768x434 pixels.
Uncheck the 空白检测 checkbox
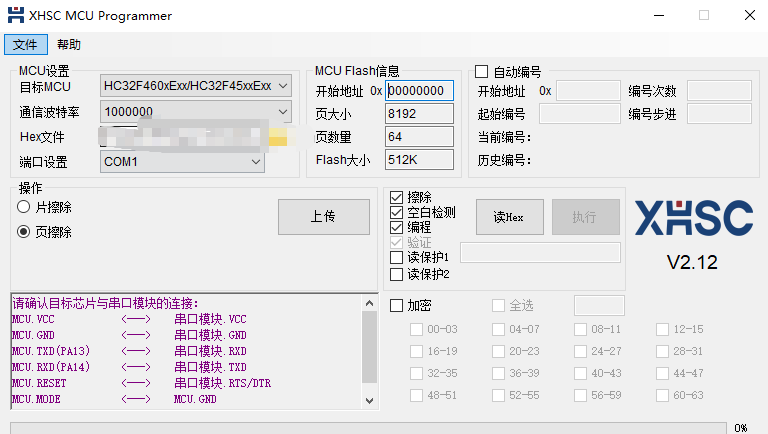click(396, 212)
